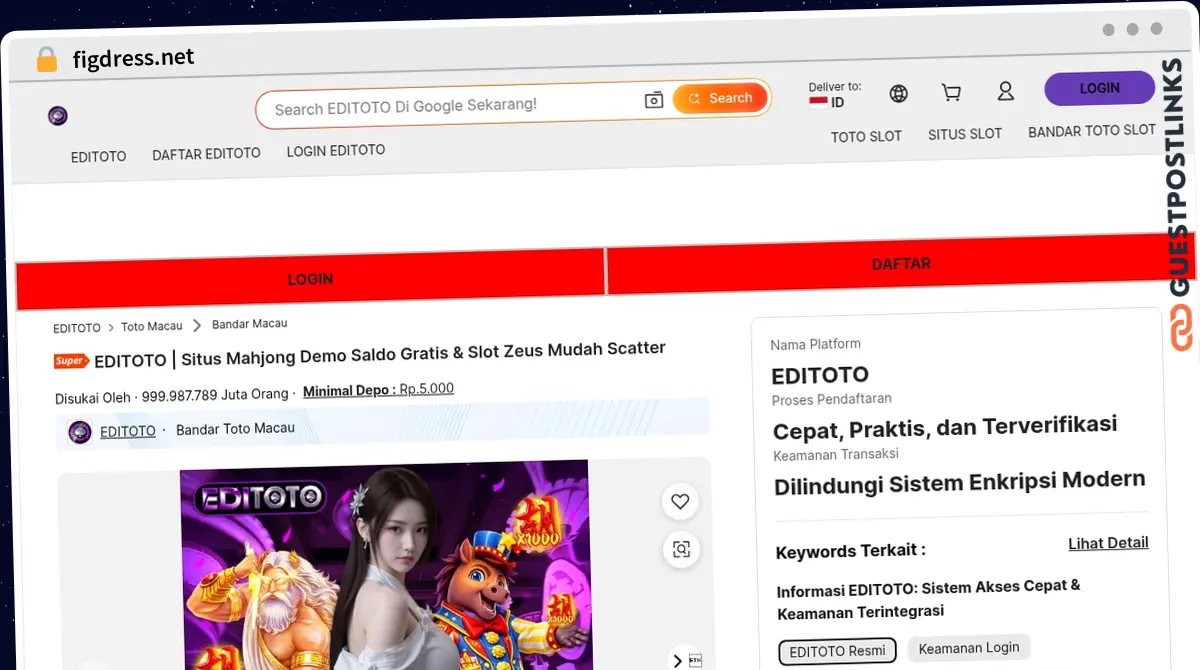The image size is (1200, 670).
Task: Click the purple LOGIN button
Action: [x=1099, y=88]
